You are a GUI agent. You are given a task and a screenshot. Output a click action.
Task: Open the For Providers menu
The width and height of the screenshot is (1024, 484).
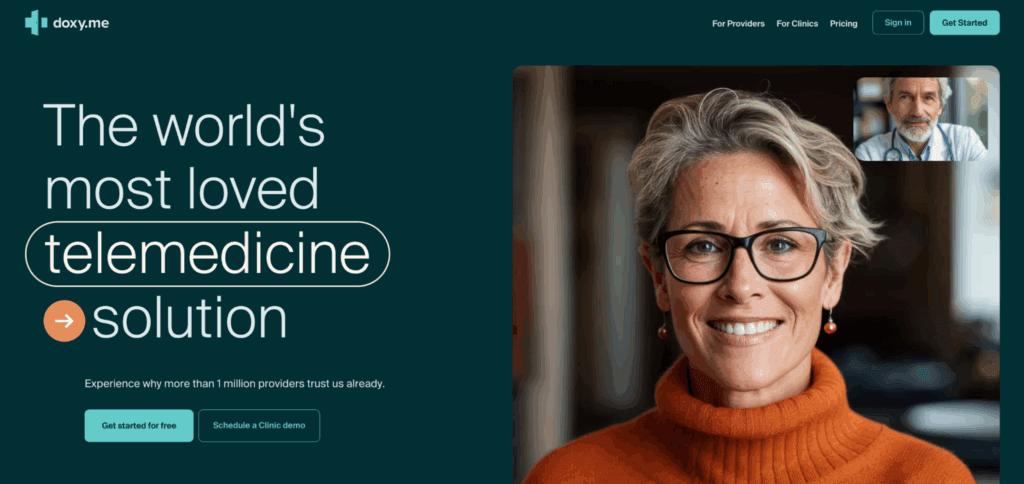coord(738,24)
